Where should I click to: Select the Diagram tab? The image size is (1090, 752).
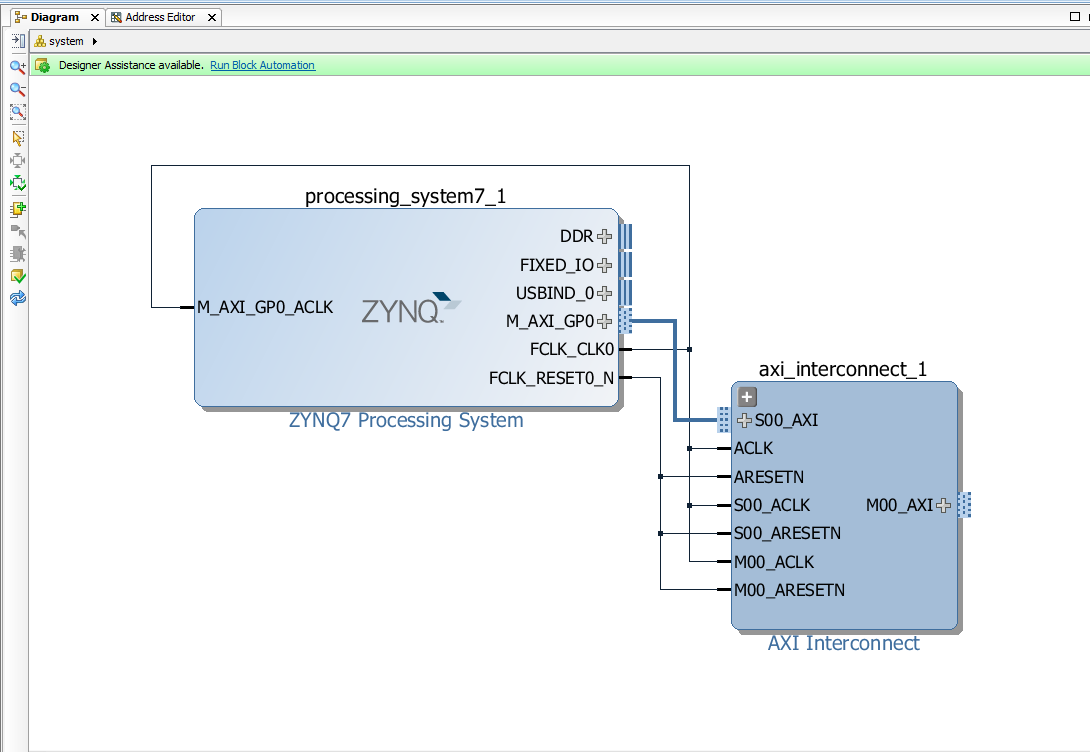pos(54,17)
